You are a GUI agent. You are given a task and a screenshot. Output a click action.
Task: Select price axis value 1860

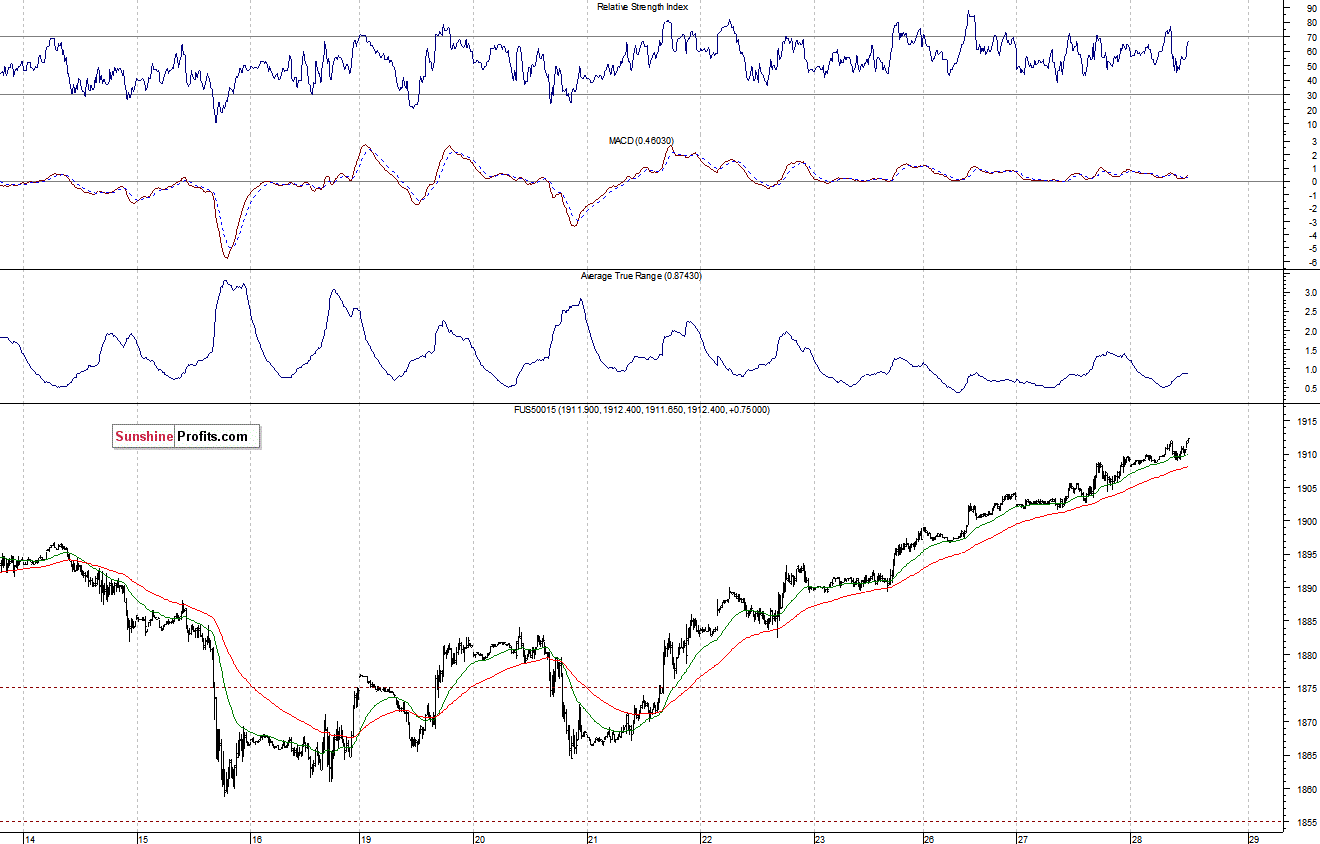[x=1307, y=790]
